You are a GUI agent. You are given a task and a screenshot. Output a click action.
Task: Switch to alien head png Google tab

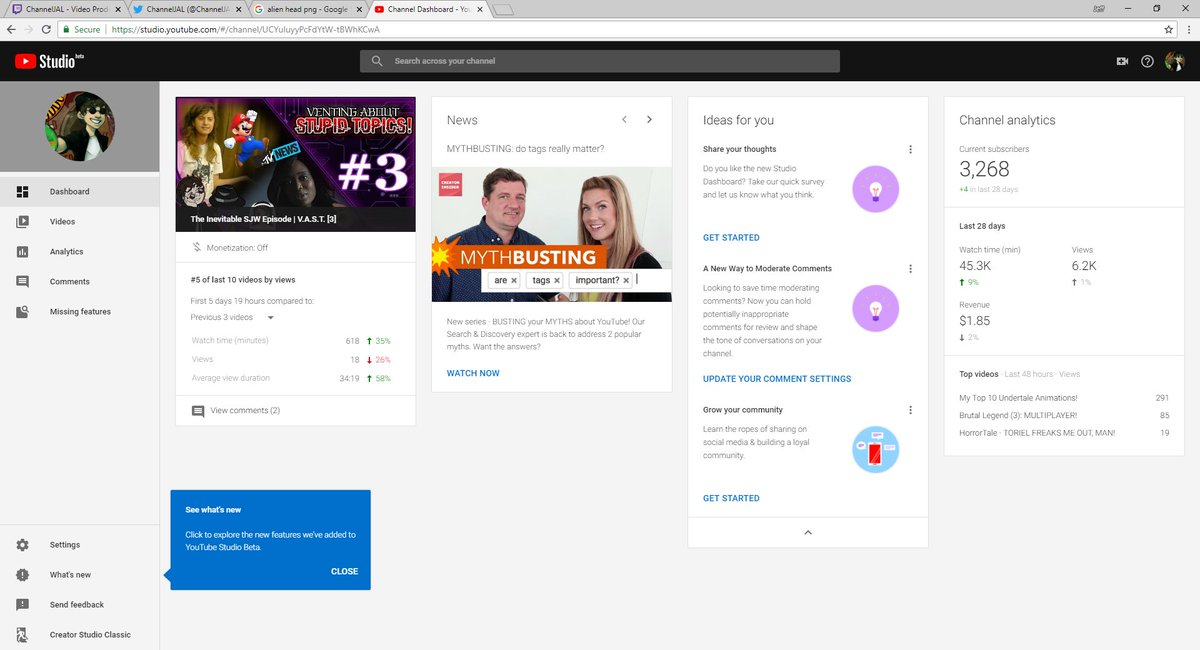tap(305, 9)
